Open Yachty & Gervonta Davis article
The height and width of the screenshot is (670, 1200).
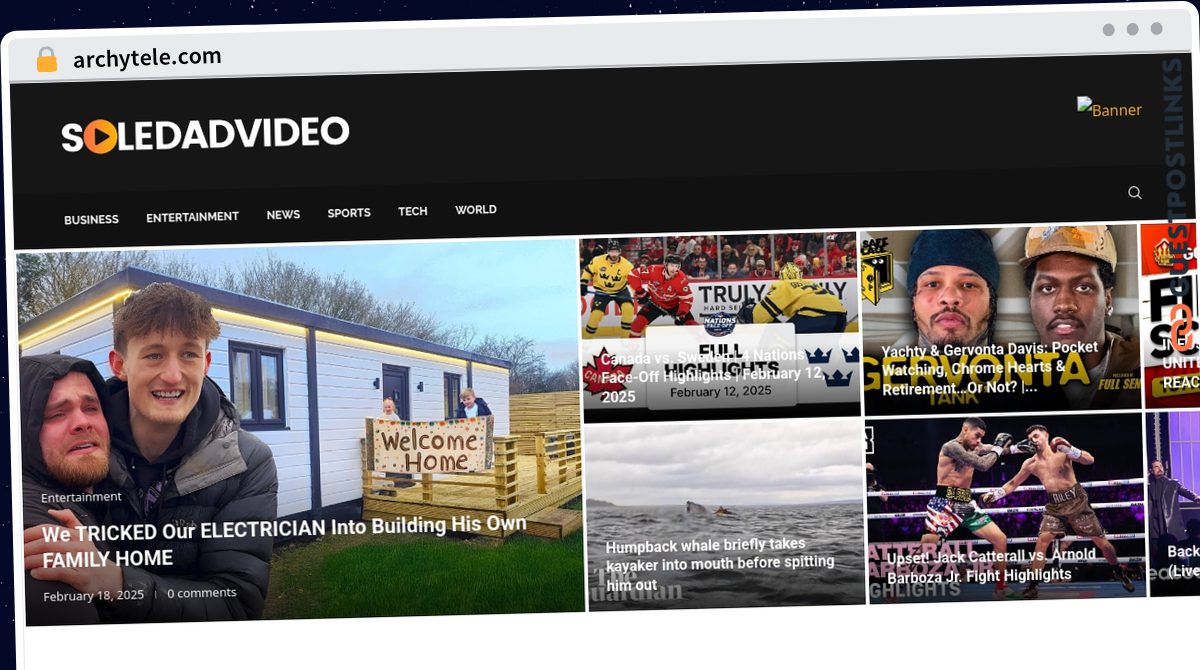[x=989, y=367]
